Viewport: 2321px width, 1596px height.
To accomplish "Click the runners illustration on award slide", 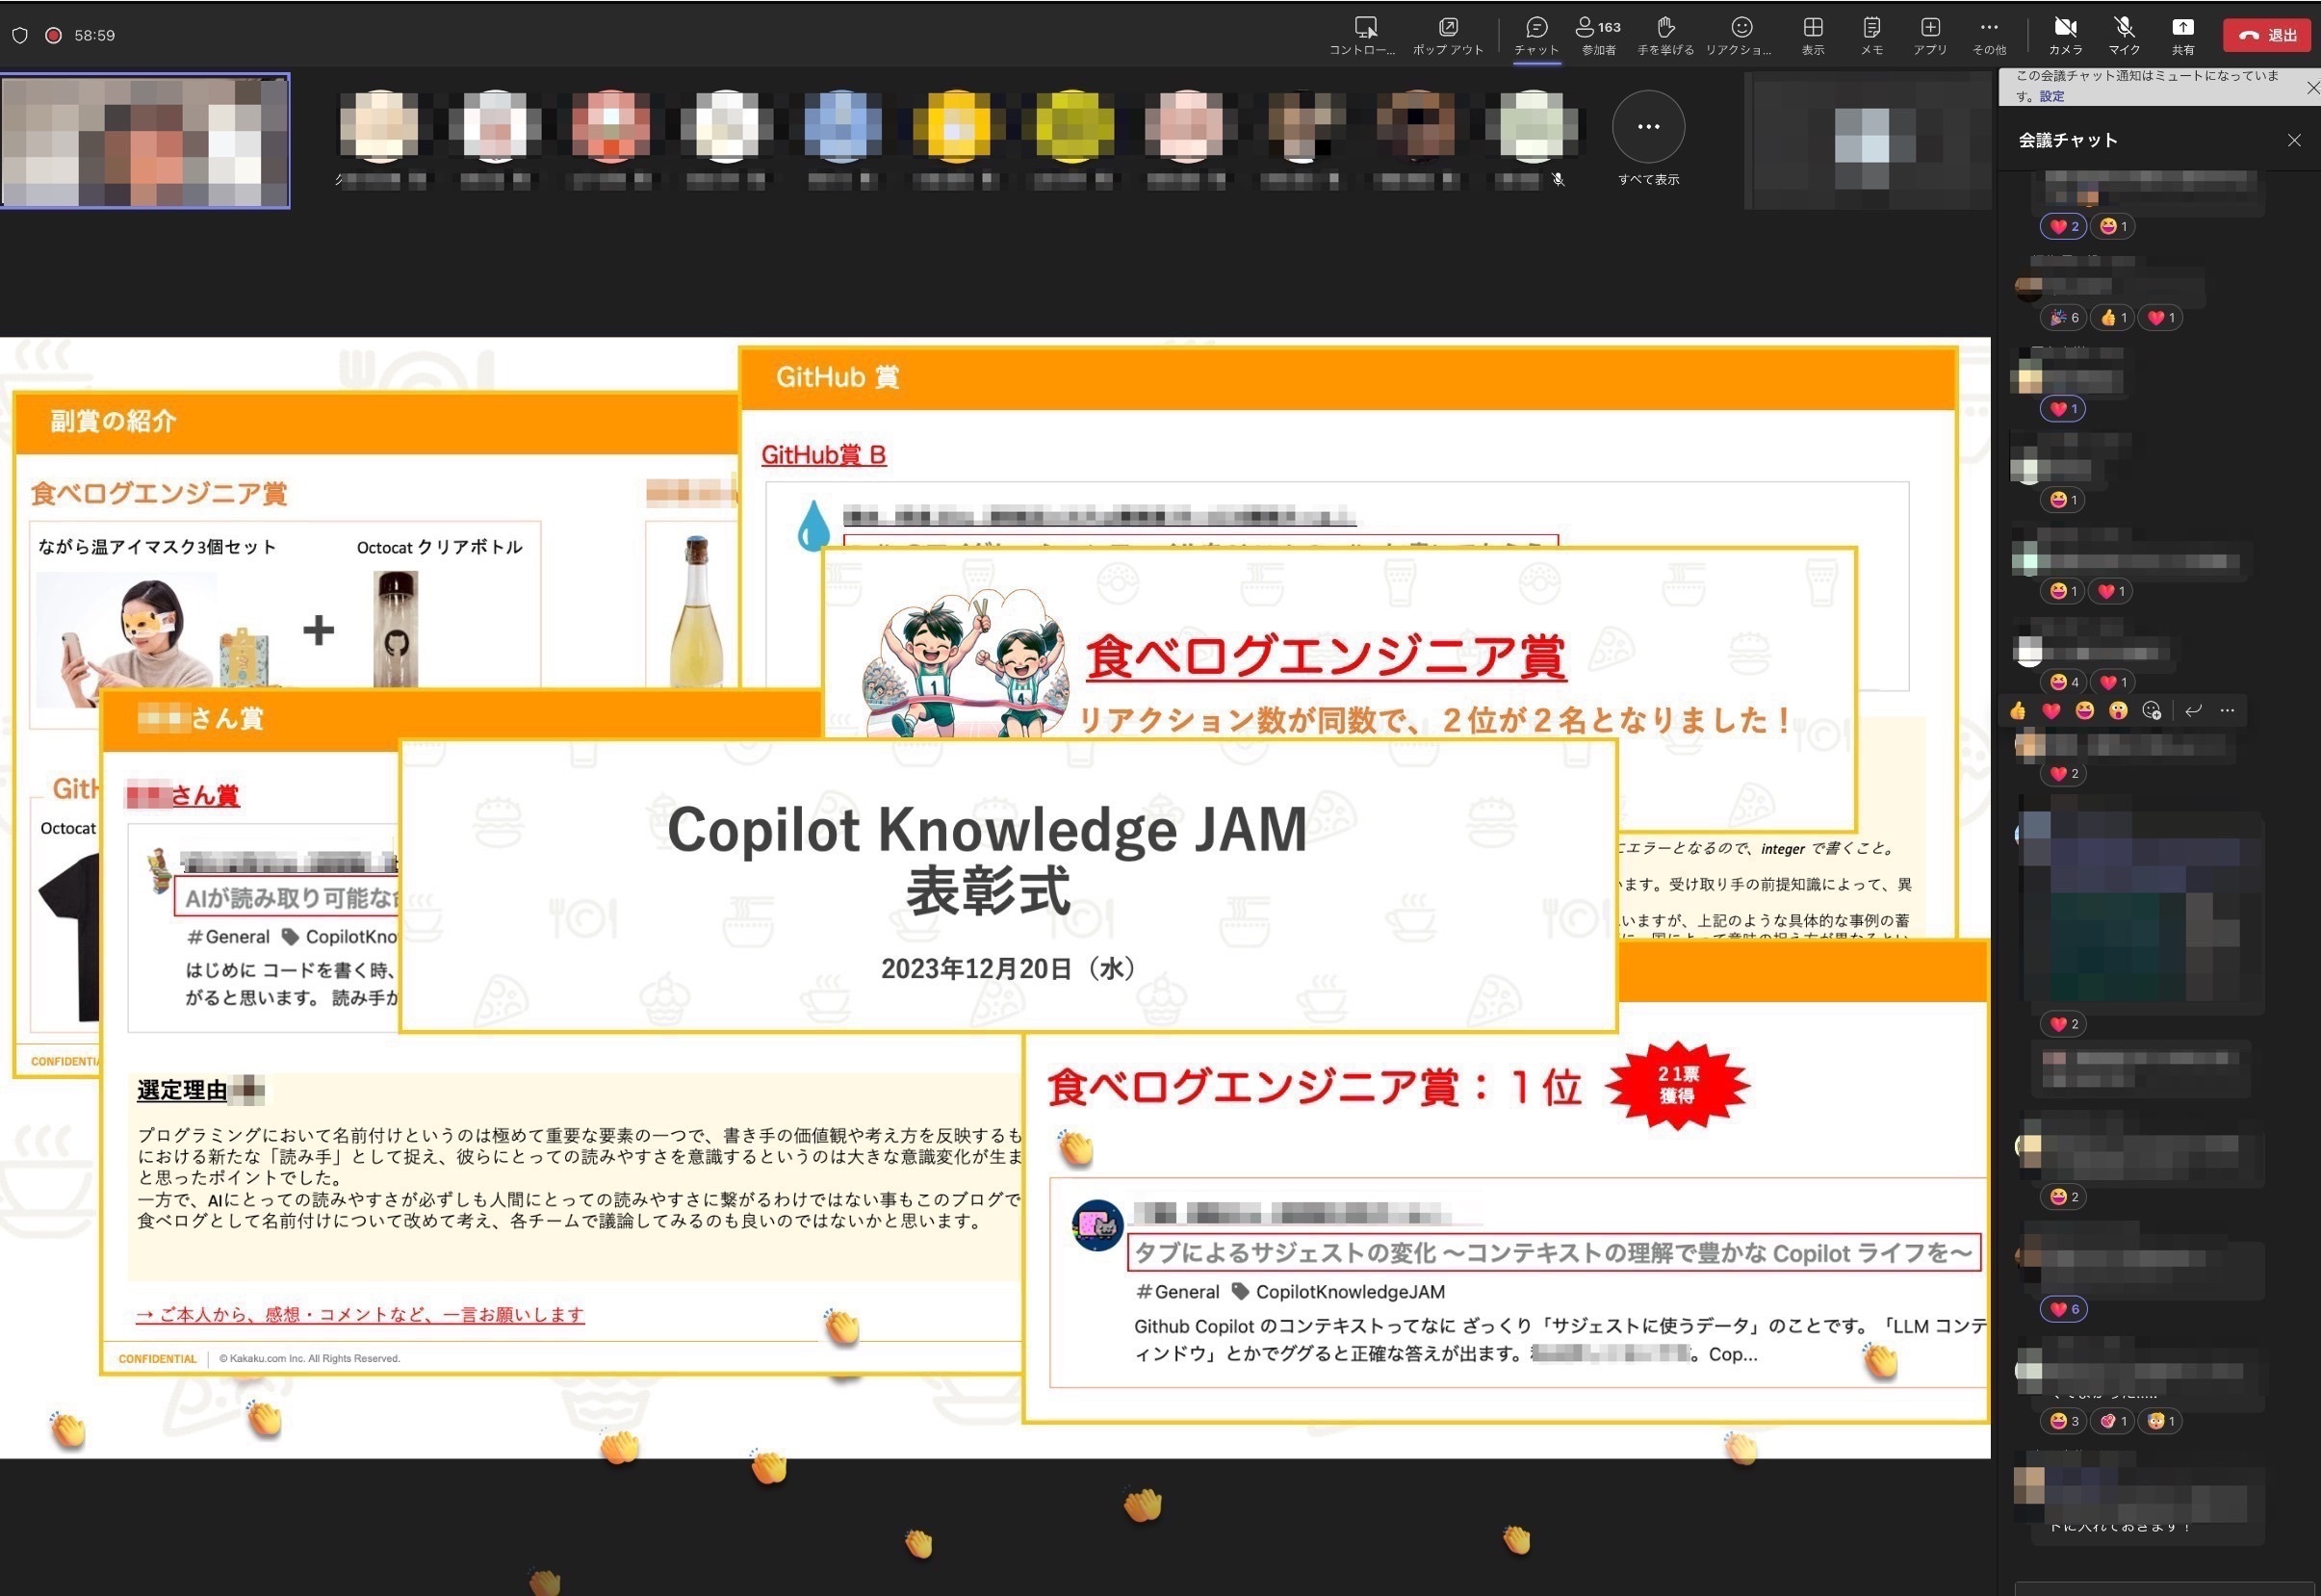I will tap(965, 663).
